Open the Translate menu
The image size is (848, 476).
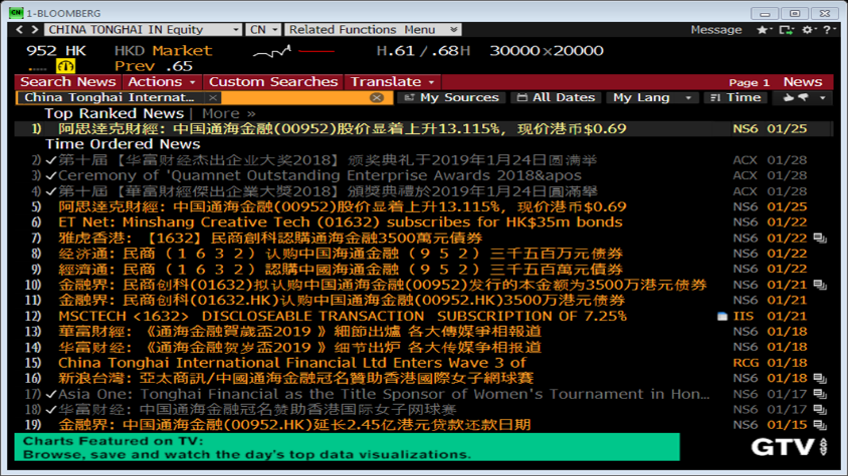click(x=392, y=82)
